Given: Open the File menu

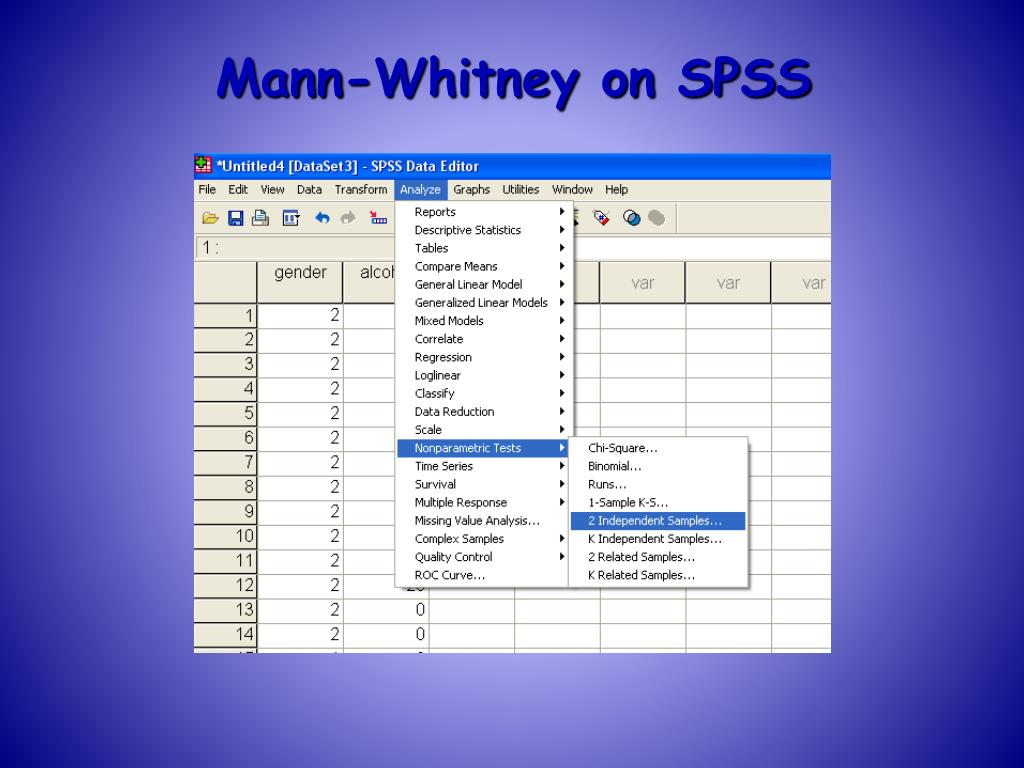Looking at the screenshot, I should (207, 189).
